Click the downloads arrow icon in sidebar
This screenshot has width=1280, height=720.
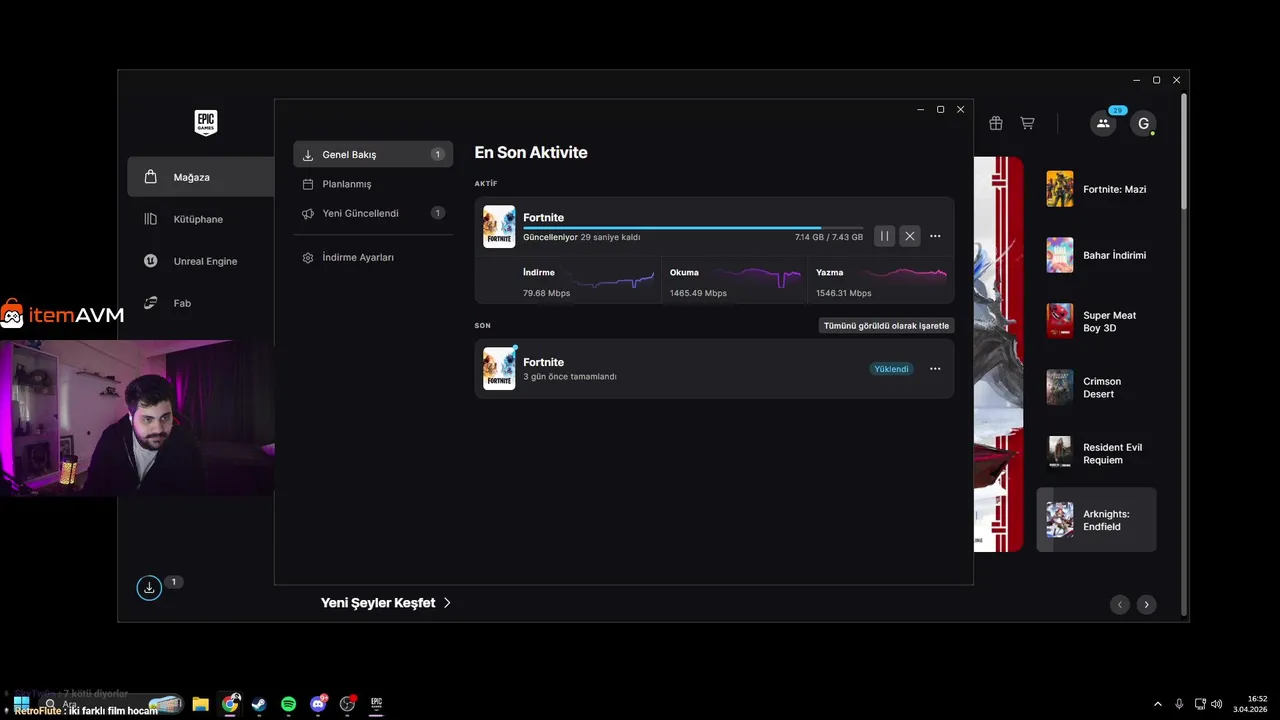tap(149, 587)
